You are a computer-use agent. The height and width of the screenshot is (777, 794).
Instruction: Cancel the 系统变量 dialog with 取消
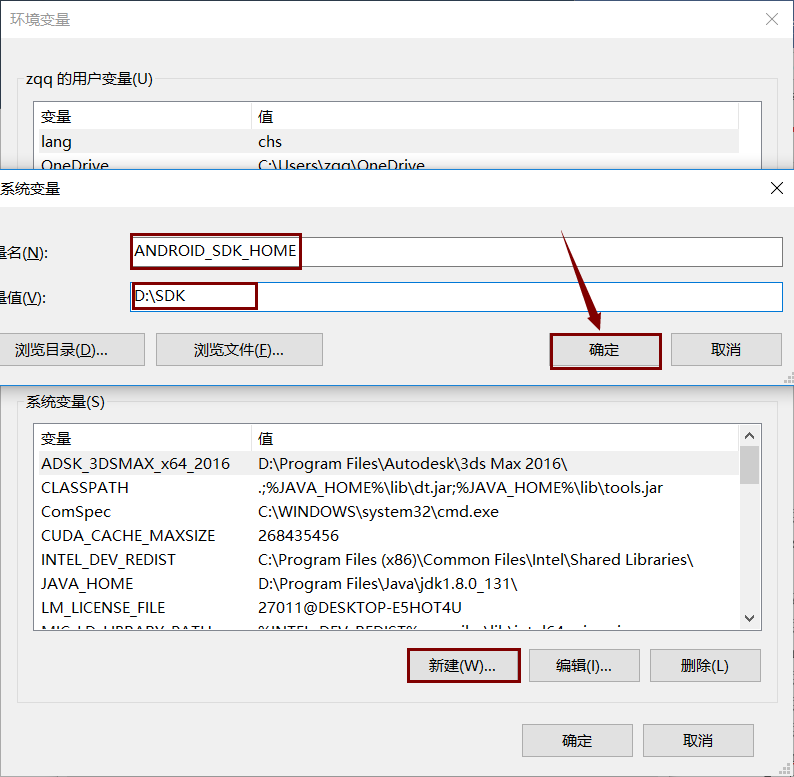click(x=726, y=349)
